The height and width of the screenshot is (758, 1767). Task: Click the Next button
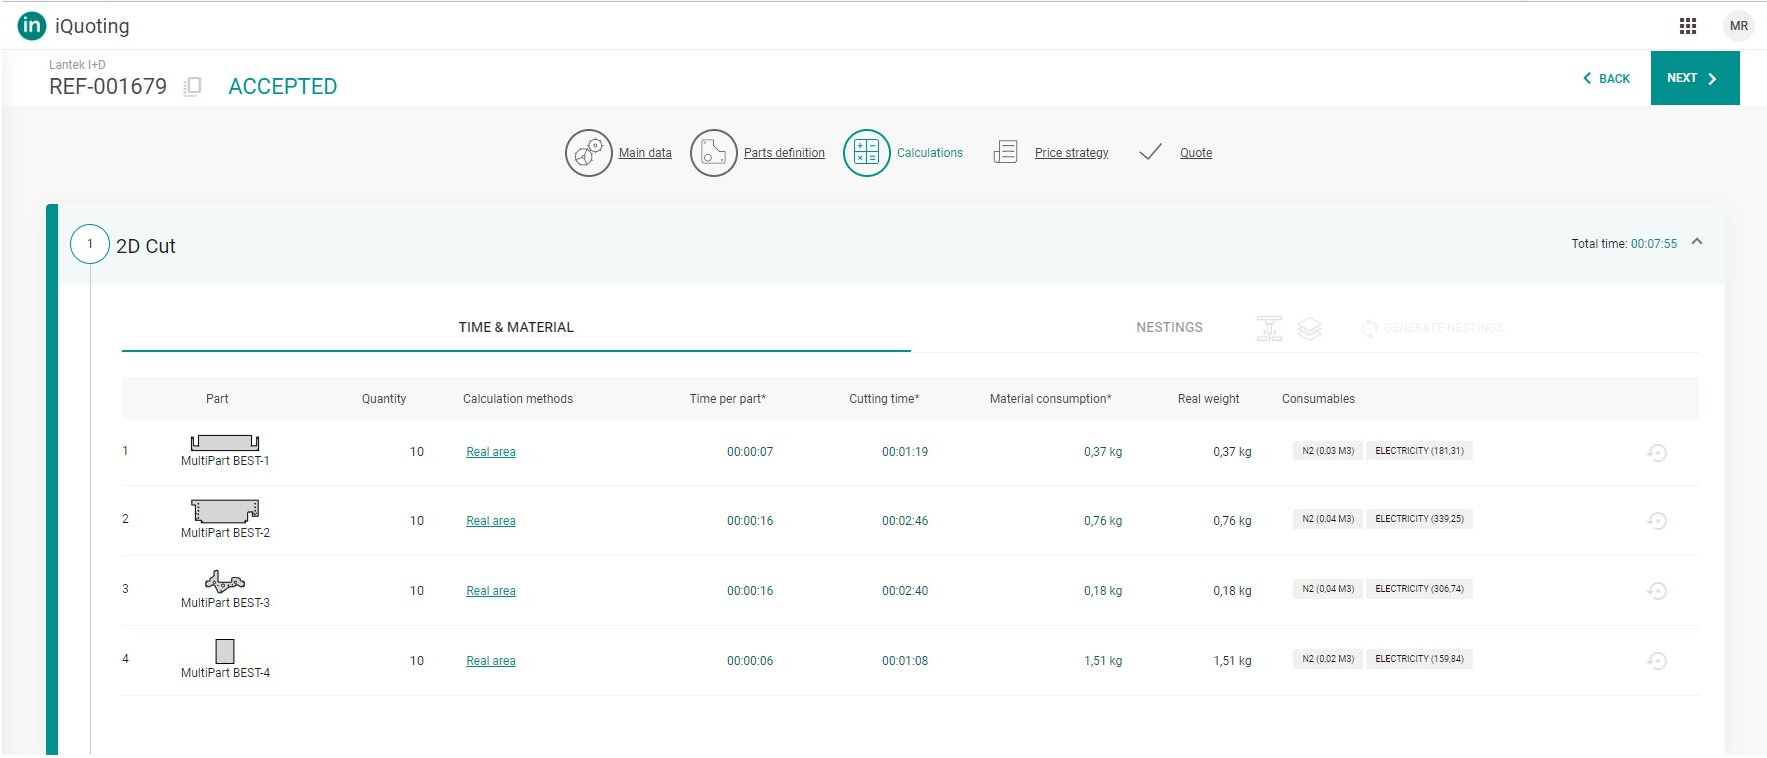tap(1694, 78)
